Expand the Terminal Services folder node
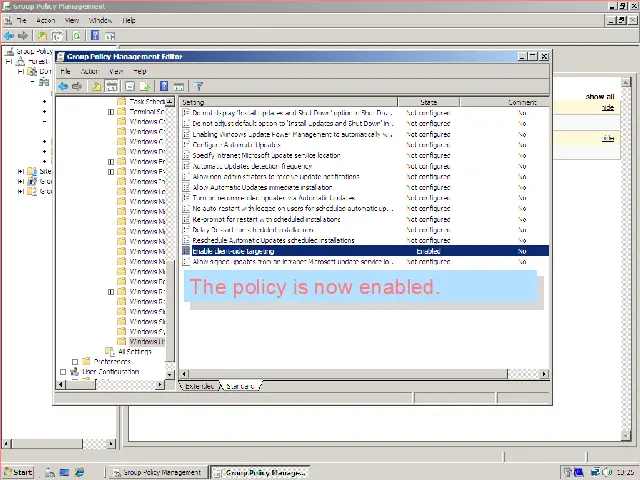The width and height of the screenshot is (640, 480). 111,111
